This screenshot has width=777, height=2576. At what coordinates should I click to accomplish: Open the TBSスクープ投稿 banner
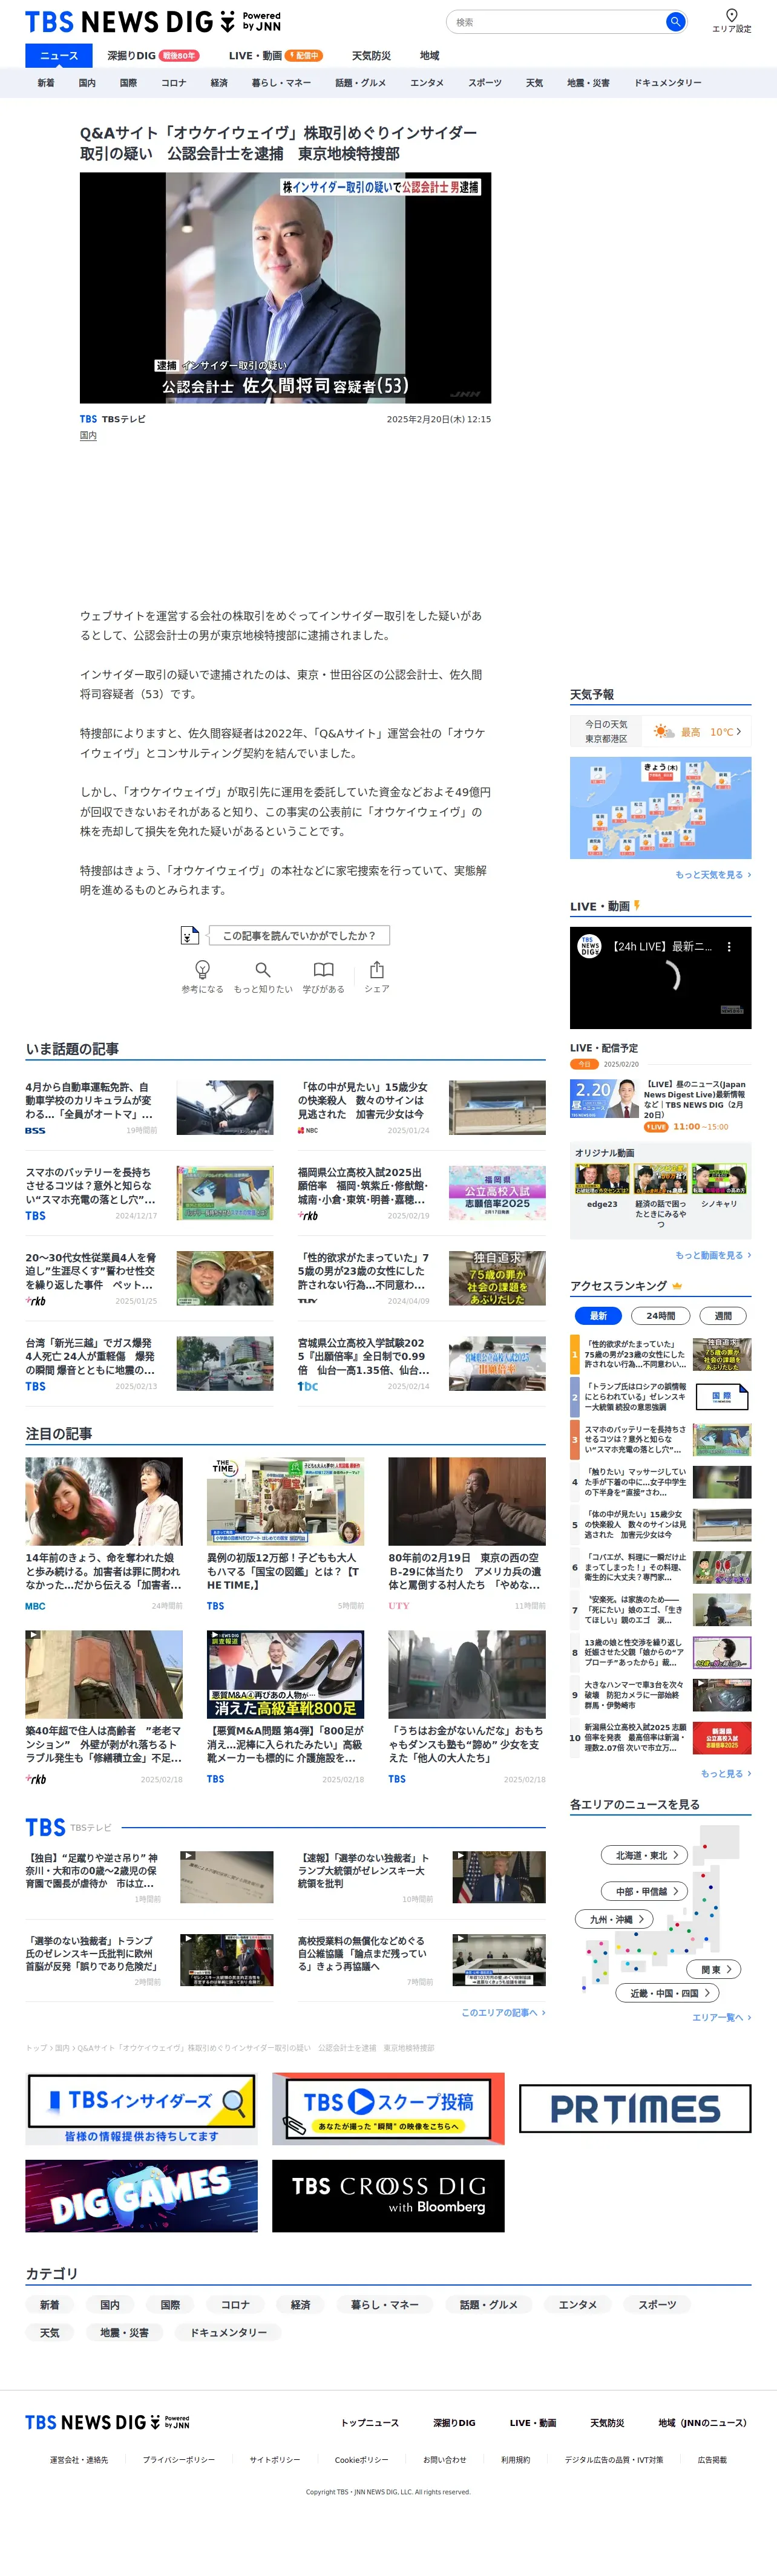point(388,2108)
